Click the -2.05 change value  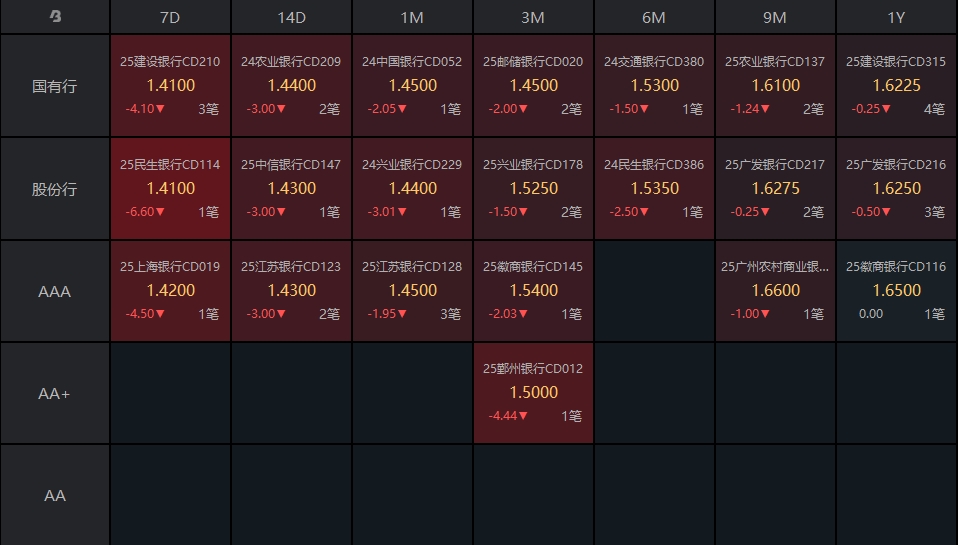click(x=387, y=109)
